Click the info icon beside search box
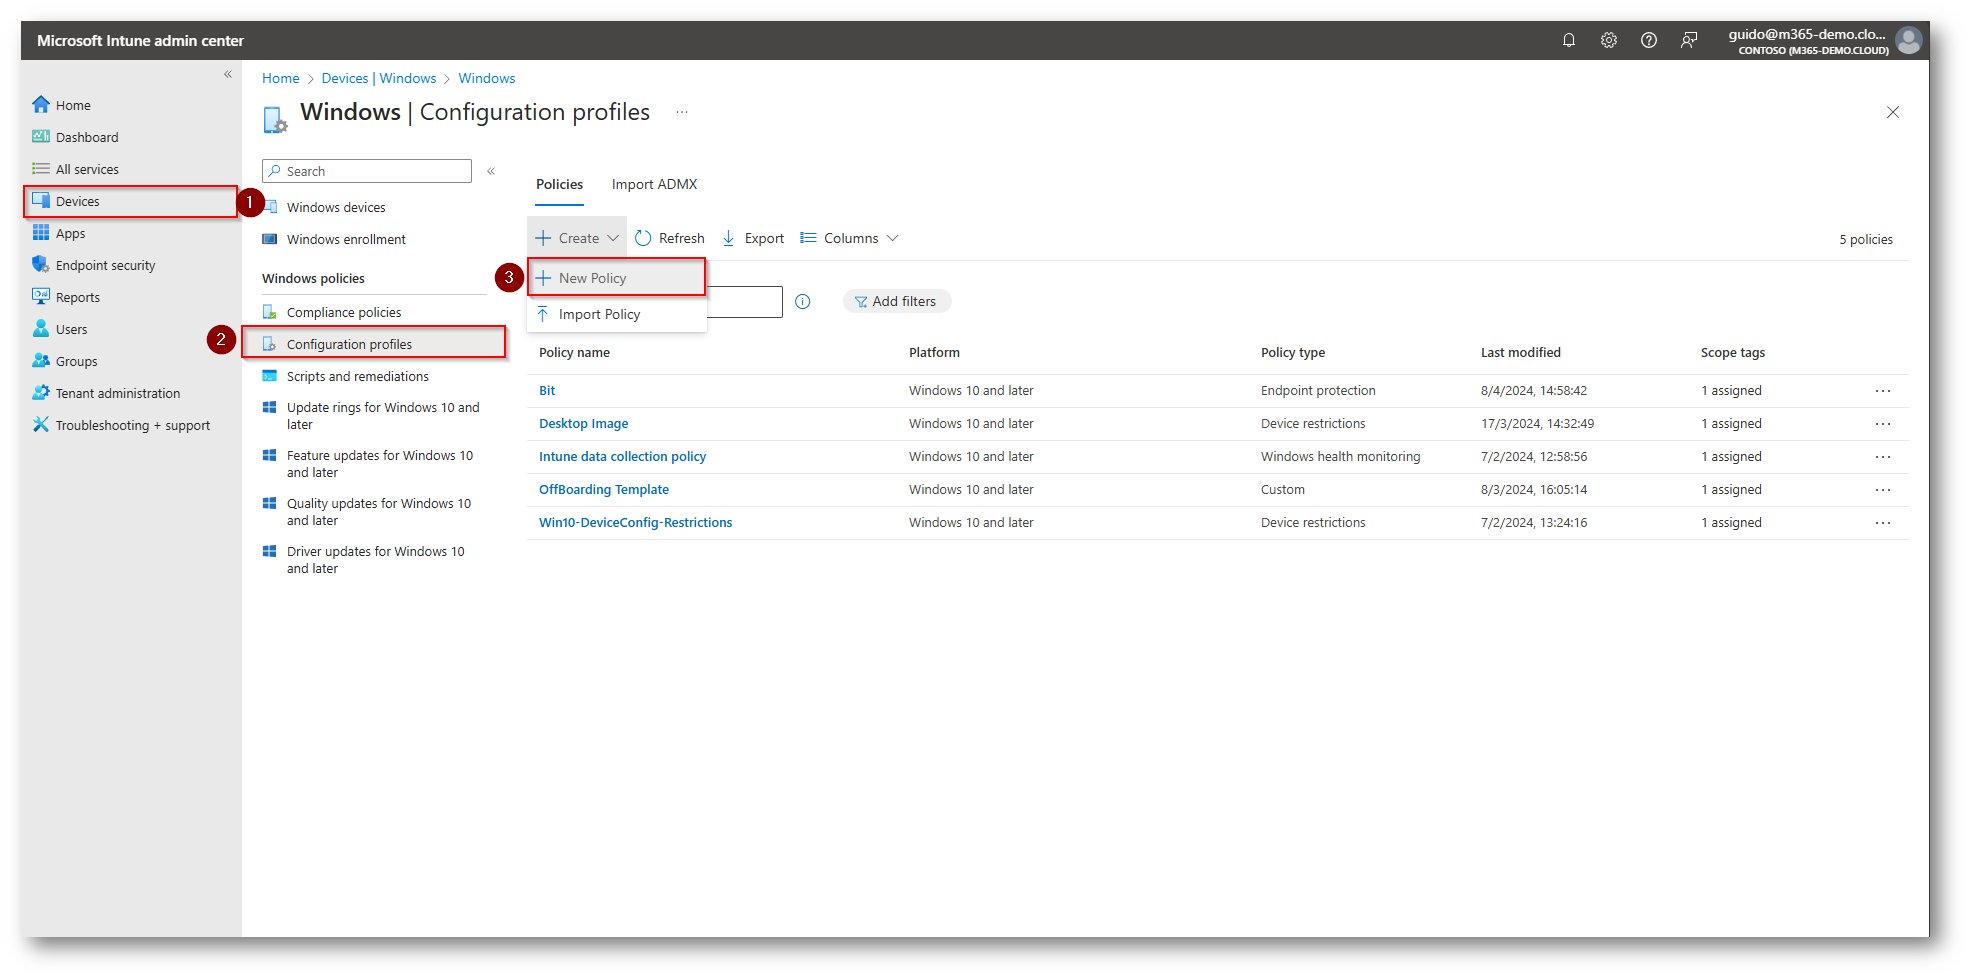 (x=803, y=301)
